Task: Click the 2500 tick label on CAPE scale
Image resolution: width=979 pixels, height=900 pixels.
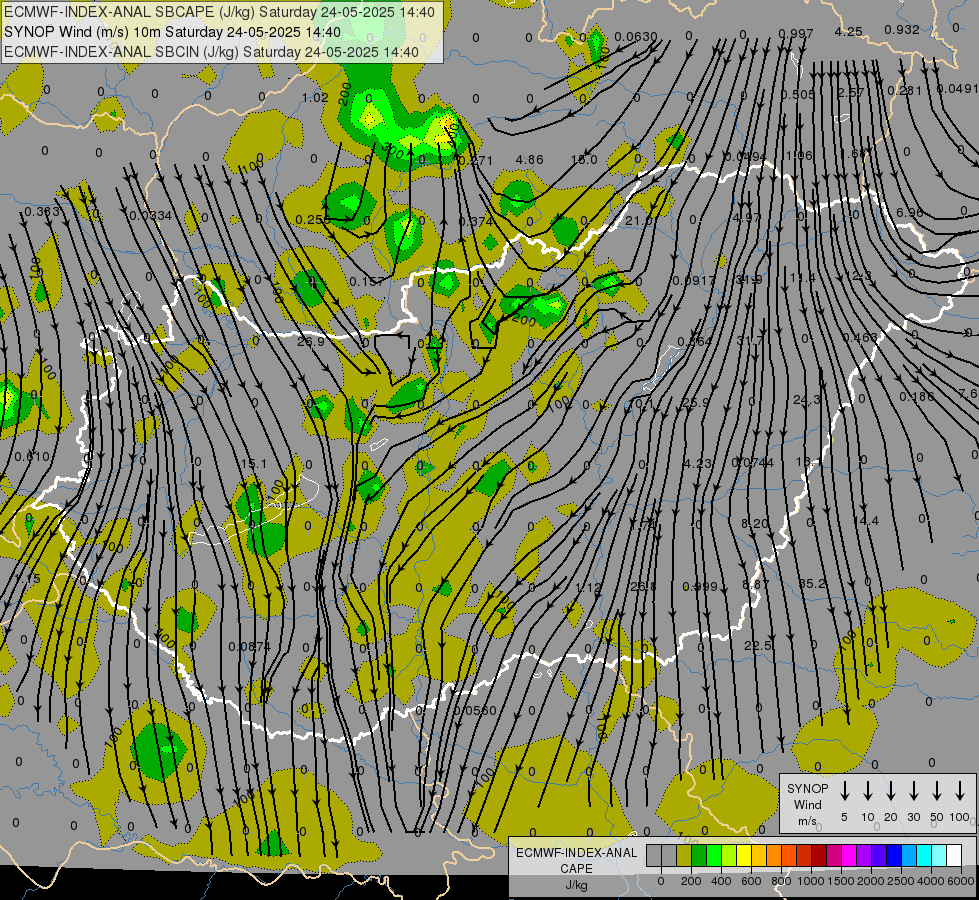Action: (901, 881)
